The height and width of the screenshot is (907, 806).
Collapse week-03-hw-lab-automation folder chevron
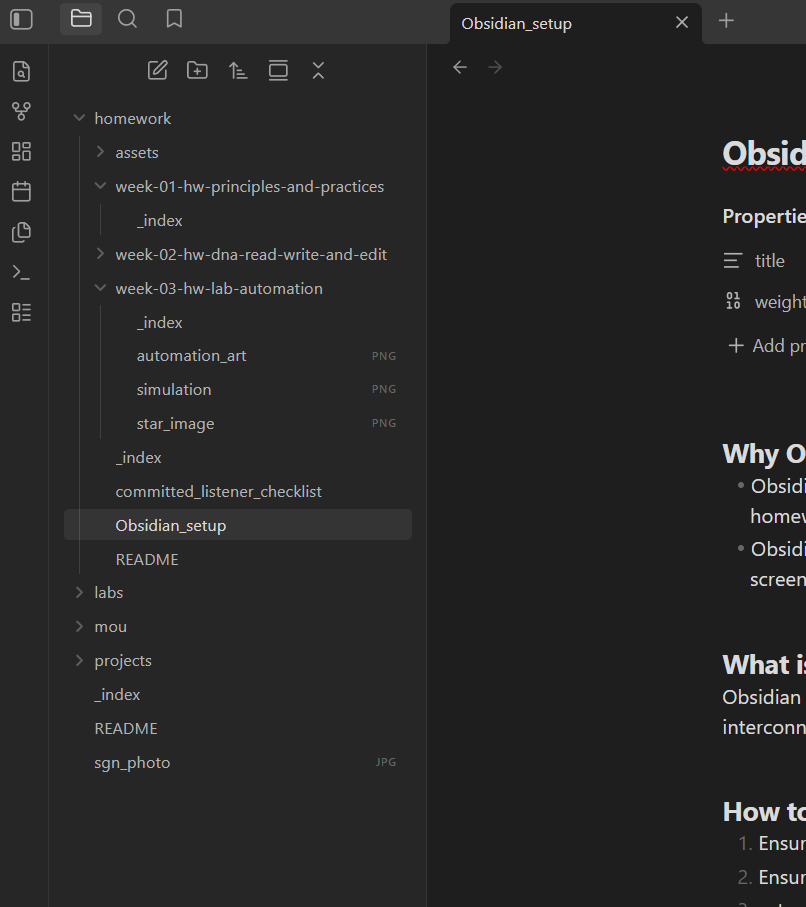(x=100, y=287)
